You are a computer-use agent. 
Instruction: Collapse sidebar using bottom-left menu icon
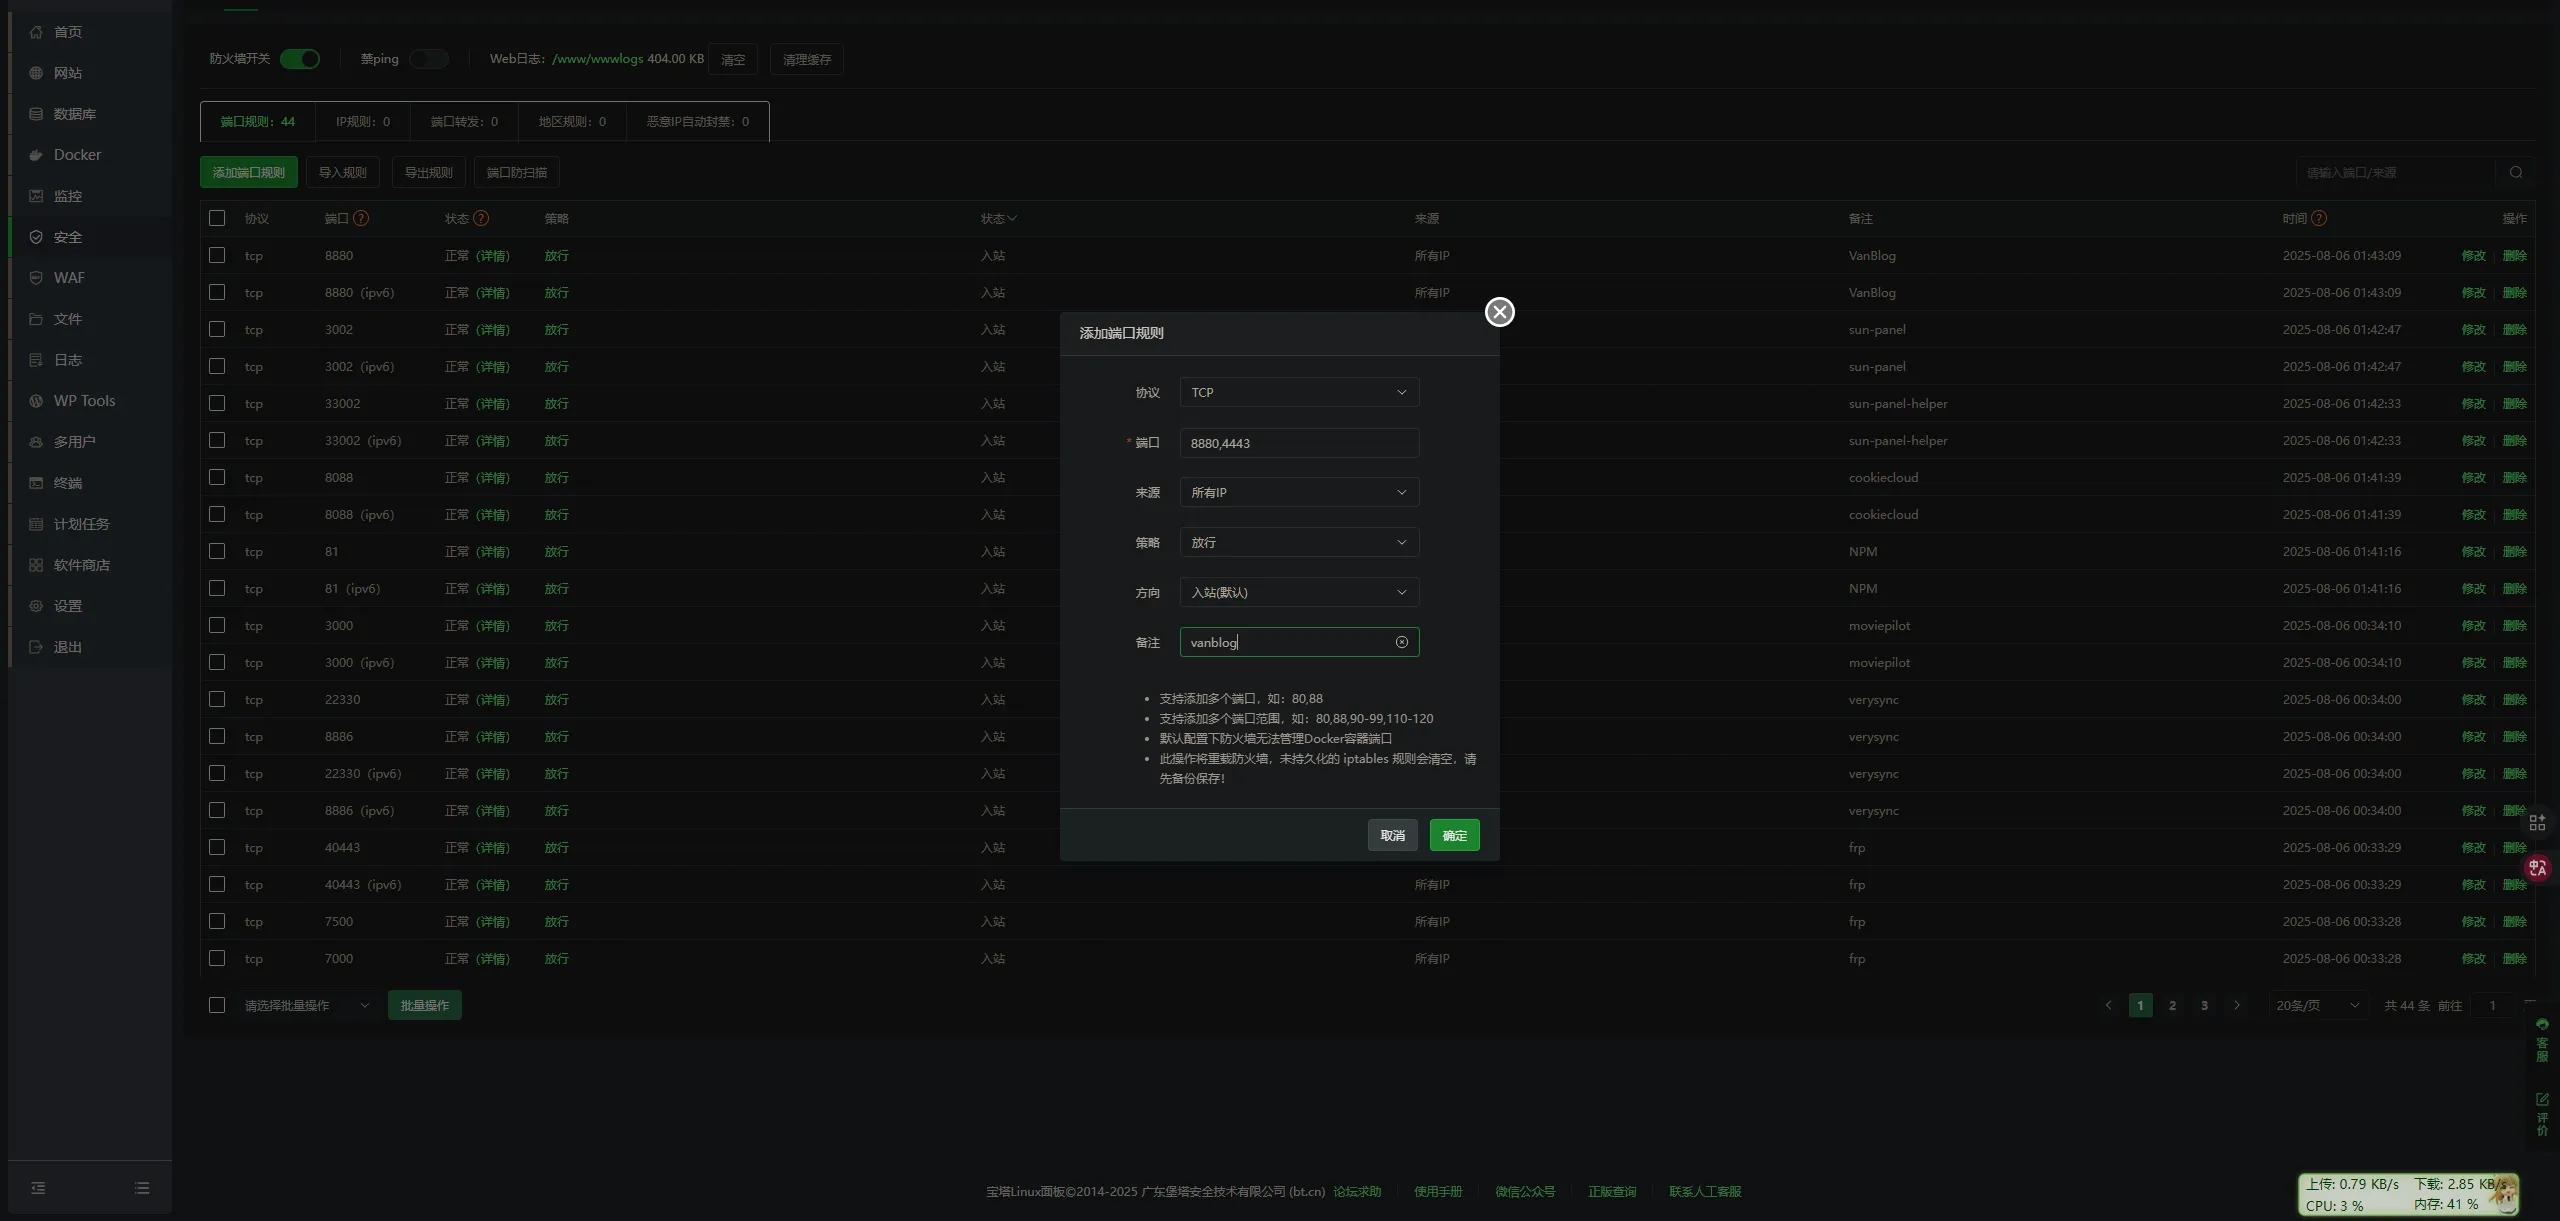pyautogui.click(x=38, y=1188)
